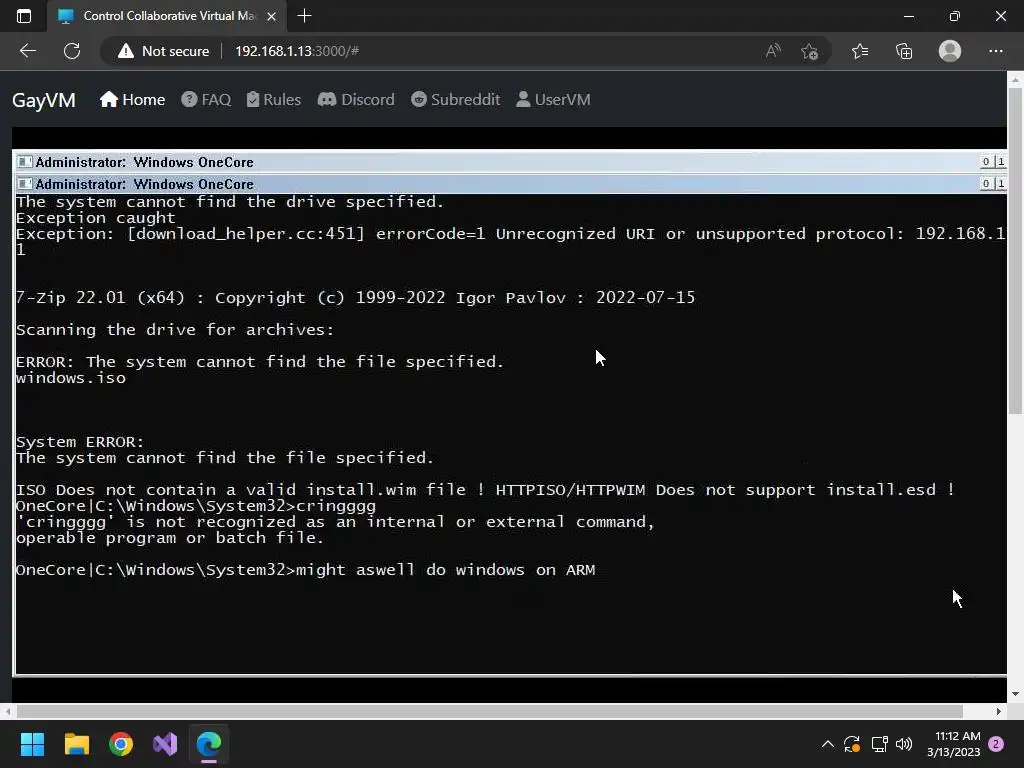The image size is (1024, 768).
Task: Open the browser profile avatar
Action: [950, 51]
